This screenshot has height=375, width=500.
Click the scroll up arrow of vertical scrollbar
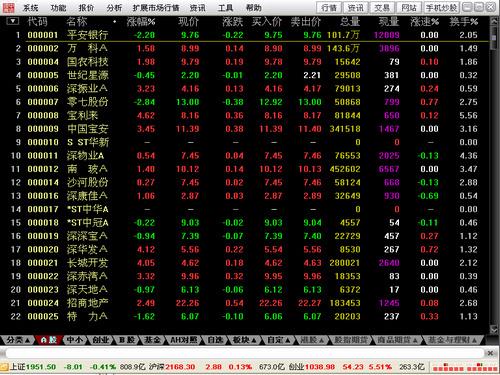pos(494,21)
